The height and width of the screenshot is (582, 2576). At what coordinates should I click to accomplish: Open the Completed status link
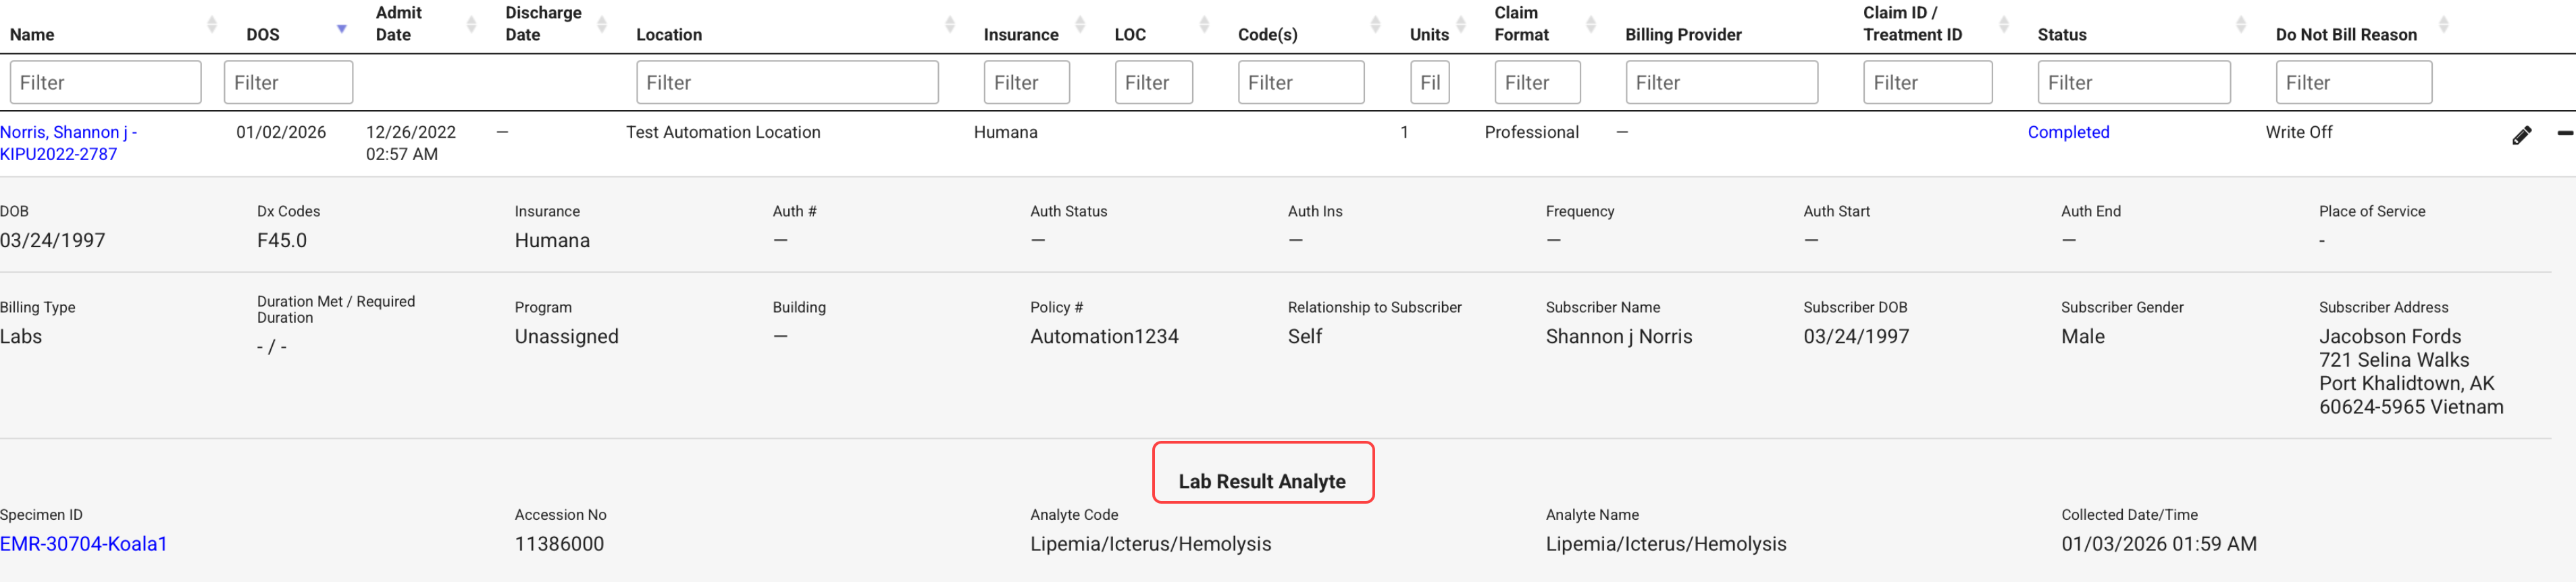pos(2068,132)
